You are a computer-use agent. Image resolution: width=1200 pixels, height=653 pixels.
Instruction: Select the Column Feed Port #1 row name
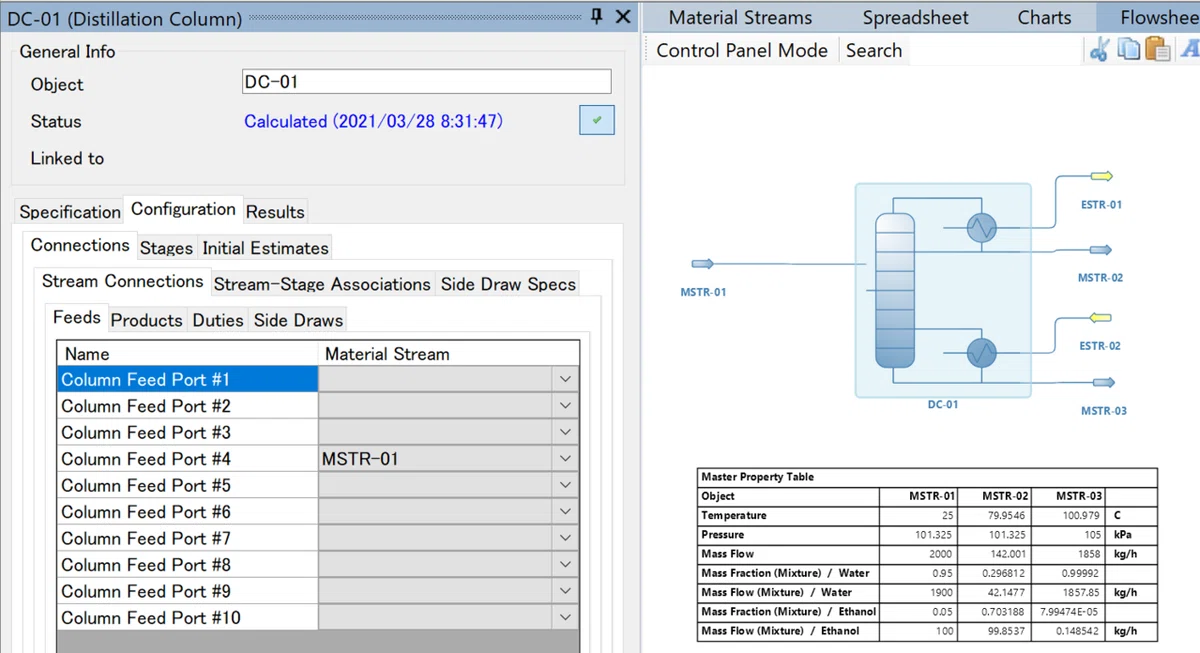click(187, 379)
